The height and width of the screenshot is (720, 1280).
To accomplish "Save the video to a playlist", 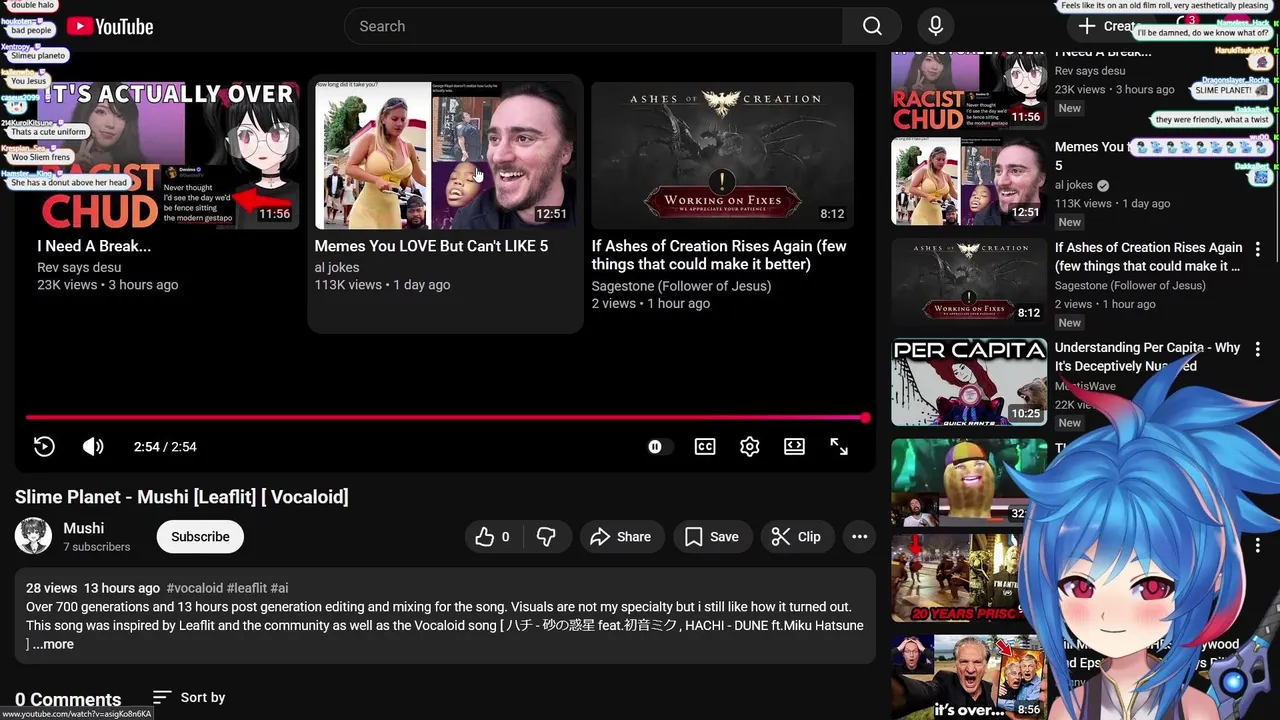I will pyautogui.click(x=712, y=537).
